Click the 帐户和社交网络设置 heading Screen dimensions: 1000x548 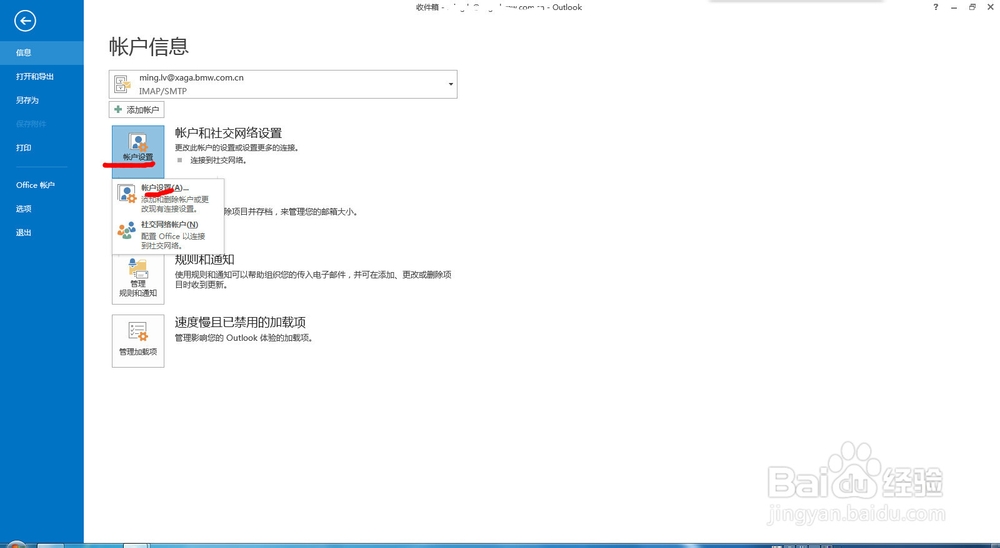pos(228,133)
